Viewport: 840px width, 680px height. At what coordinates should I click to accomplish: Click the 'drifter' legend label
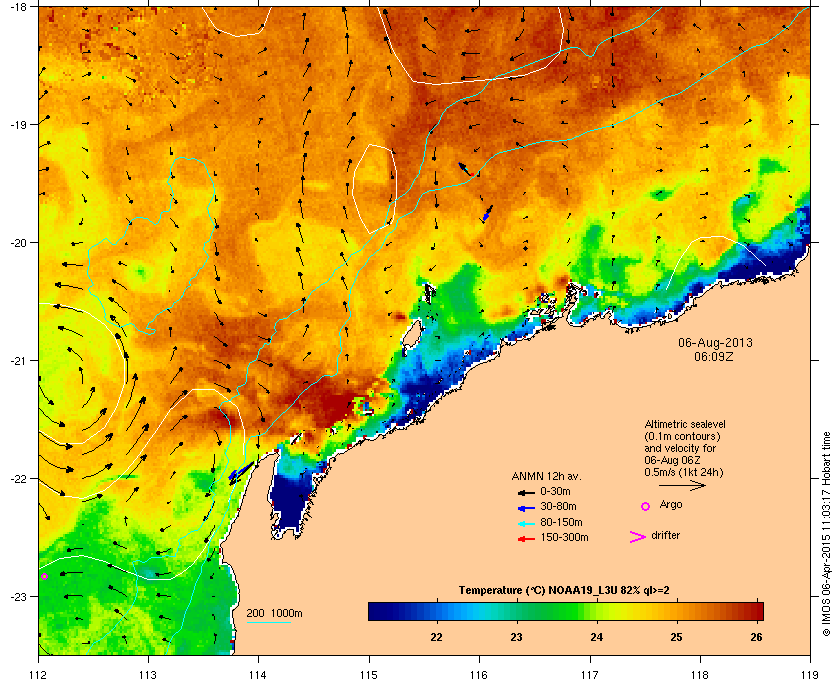(665, 535)
